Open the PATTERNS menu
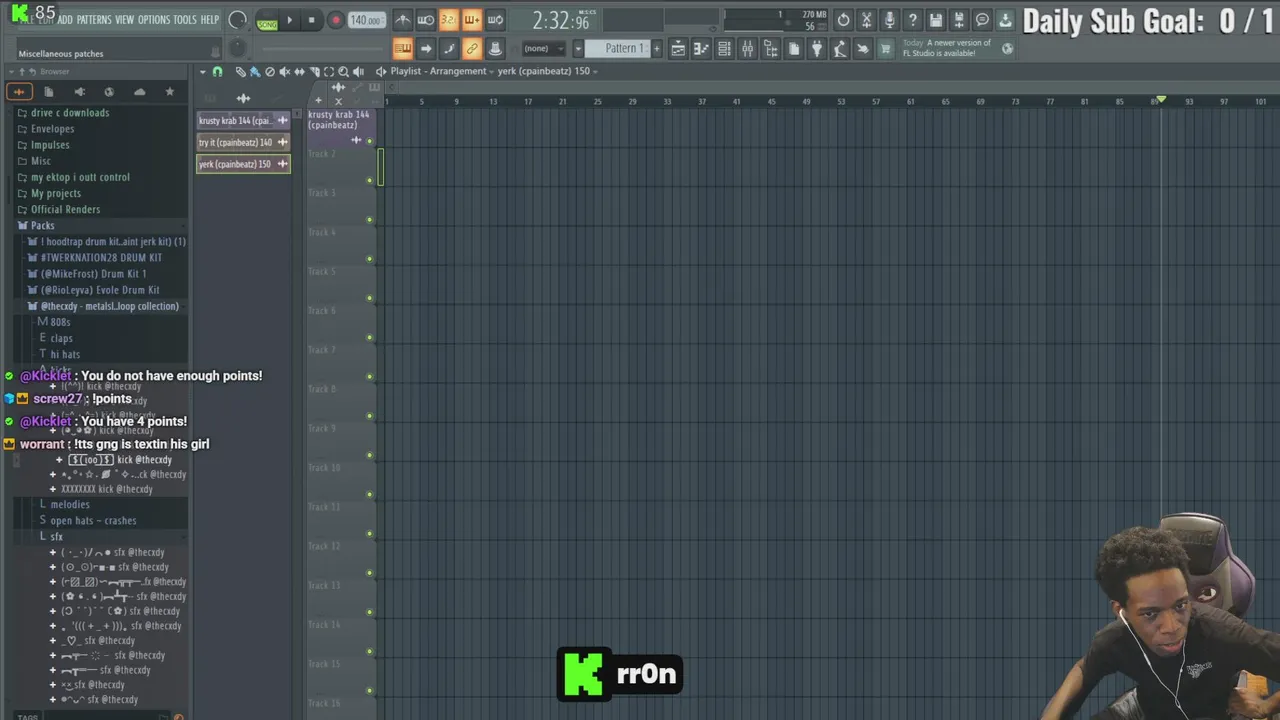Screen dimensions: 1280x720 (94, 20)
